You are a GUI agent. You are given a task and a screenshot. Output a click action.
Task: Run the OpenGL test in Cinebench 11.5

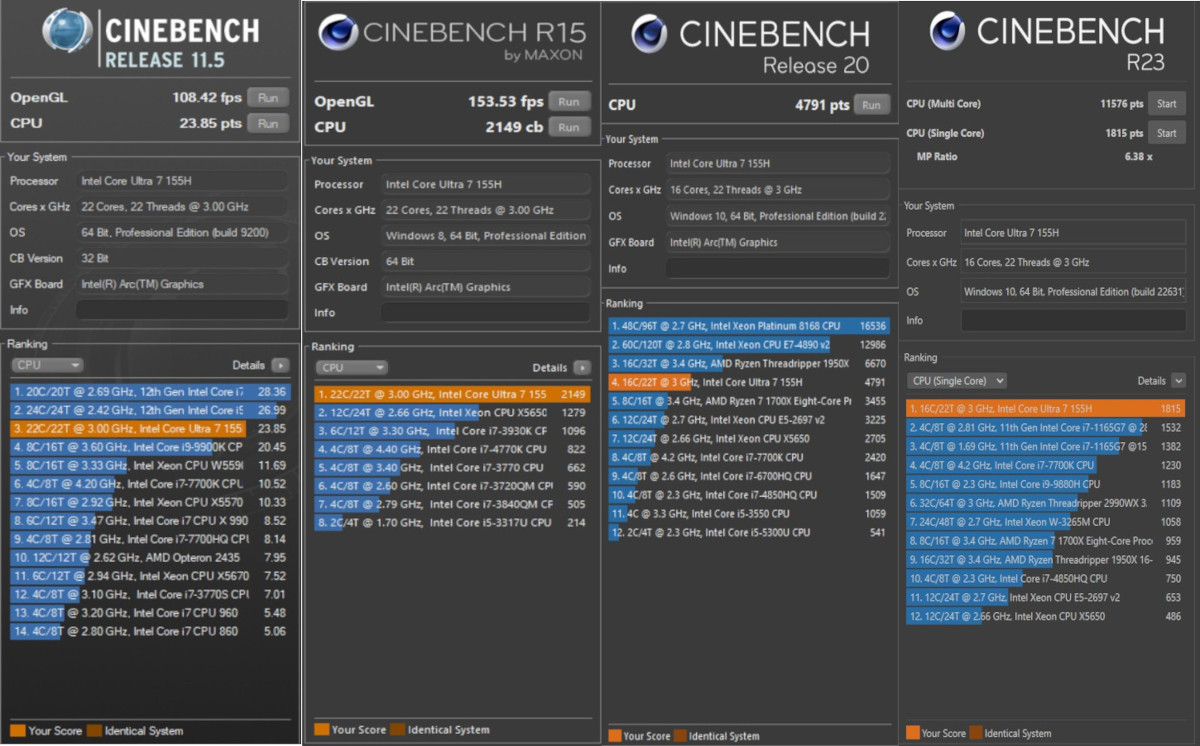[x=268, y=98]
